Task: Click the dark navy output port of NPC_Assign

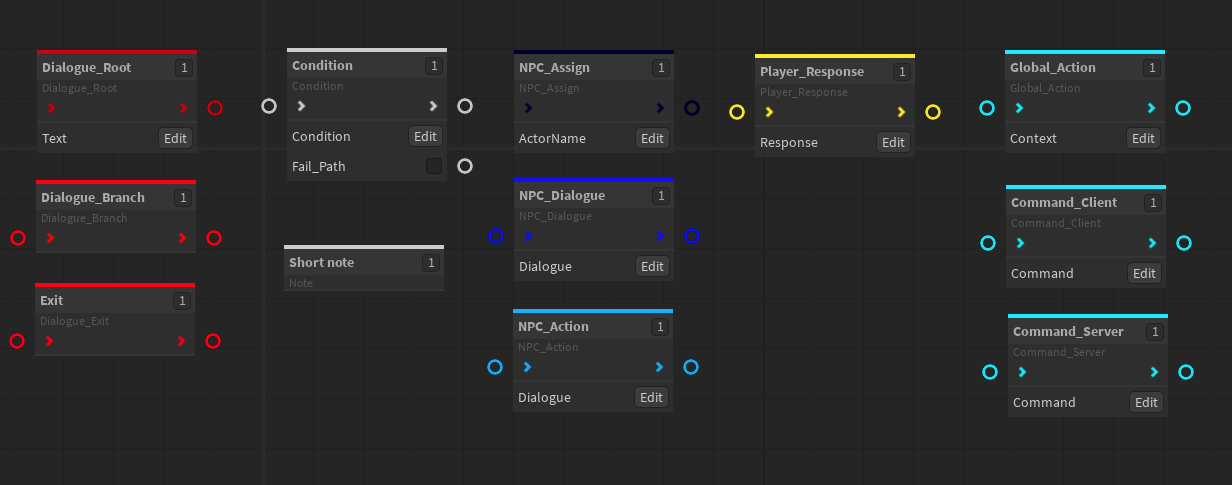Action: click(x=692, y=108)
